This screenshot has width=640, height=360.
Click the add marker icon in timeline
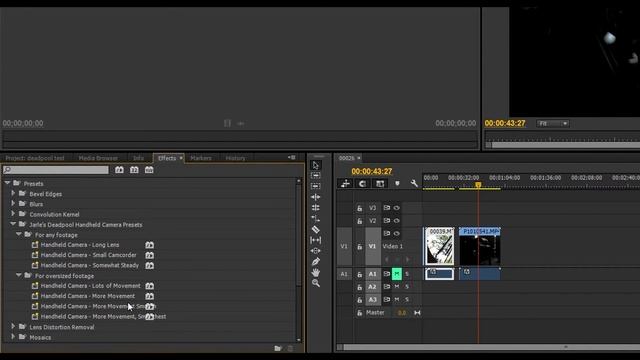point(397,184)
